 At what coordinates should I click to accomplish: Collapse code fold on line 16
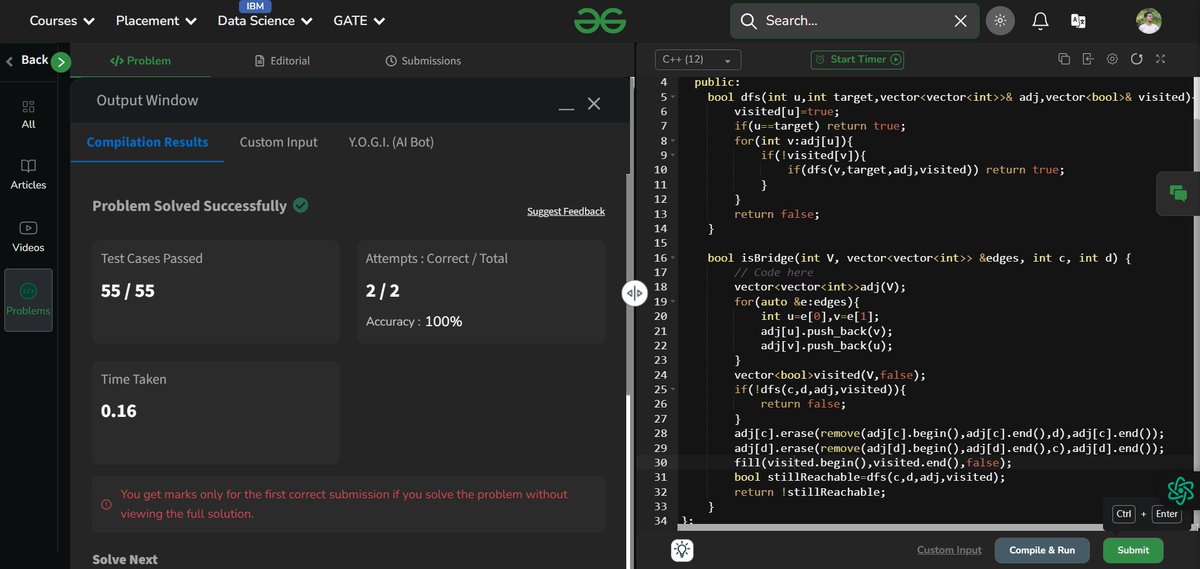tap(674, 258)
